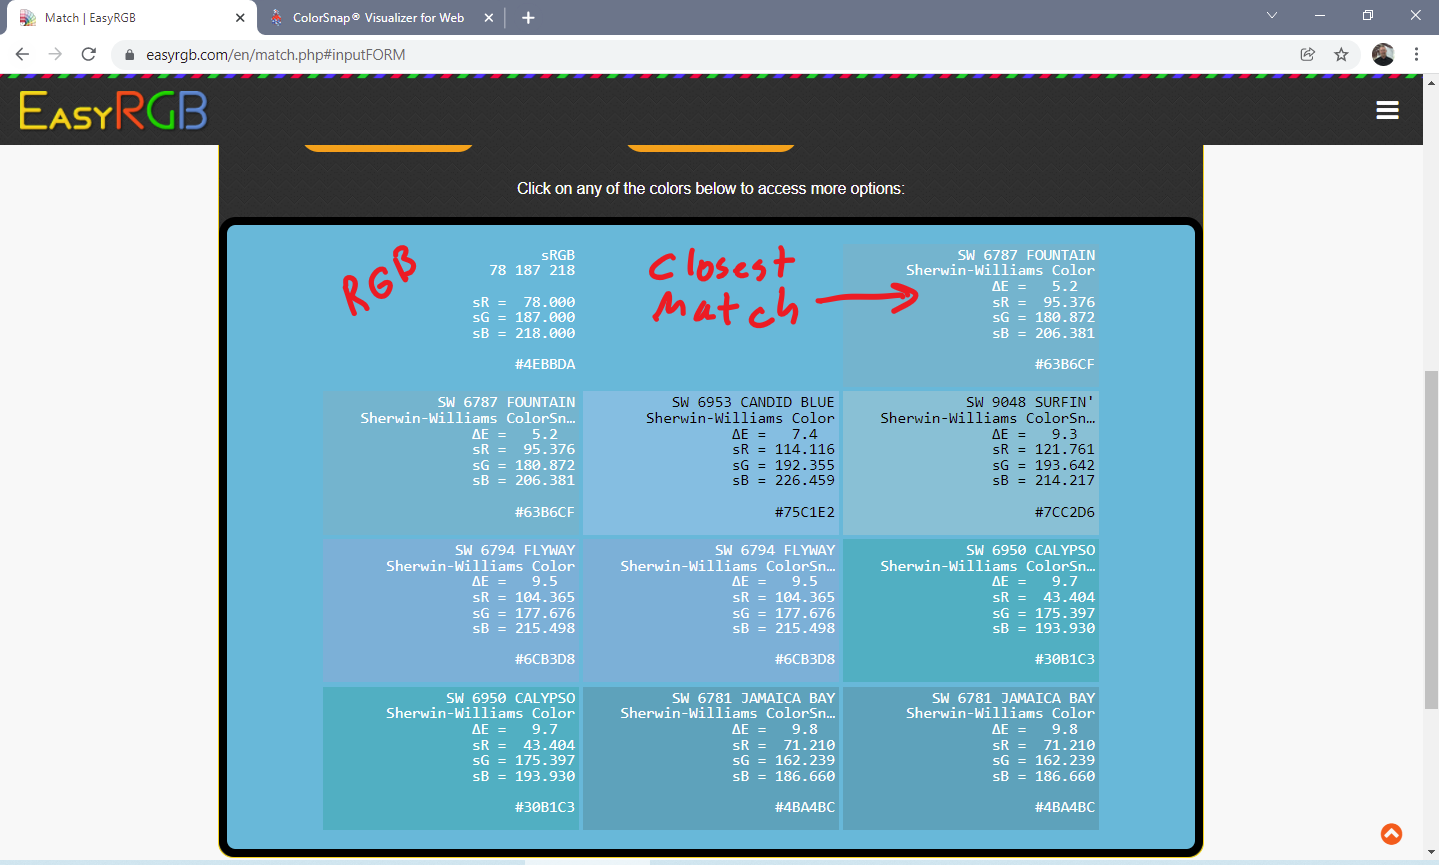Open the Chrome profile avatar
Image resolution: width=1439 pixels, height=865 pixels.
click(x=1383, y=54)
